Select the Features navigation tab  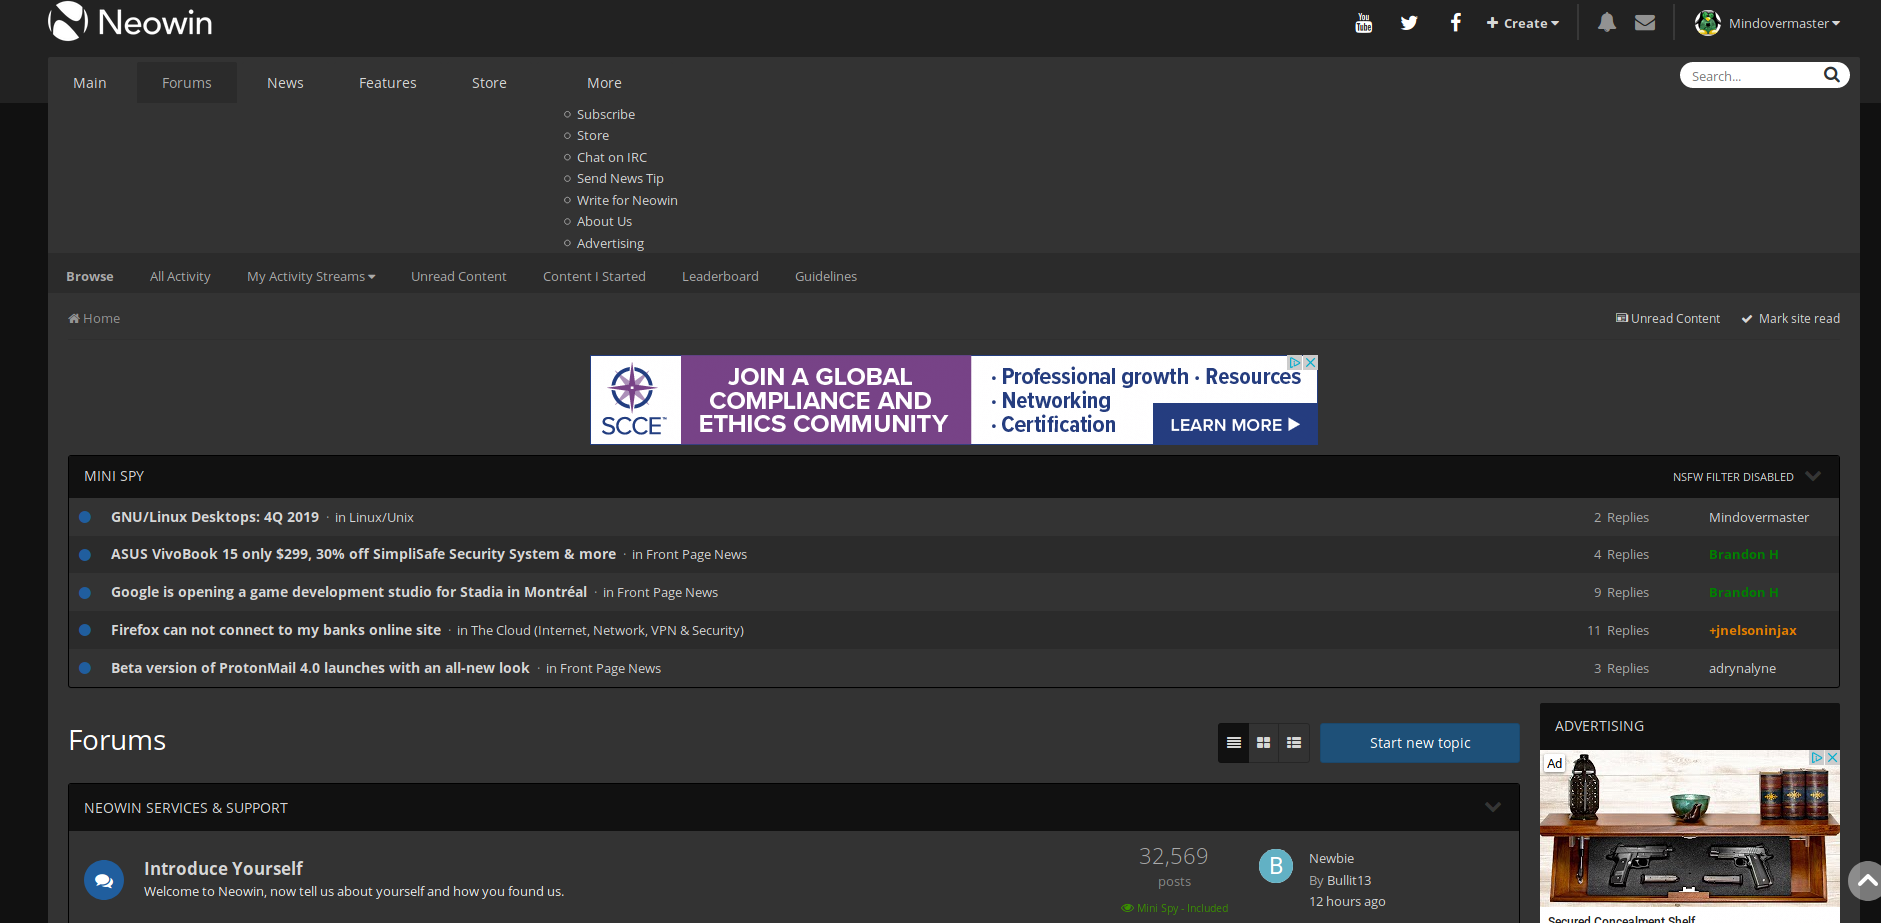[388, 83]
